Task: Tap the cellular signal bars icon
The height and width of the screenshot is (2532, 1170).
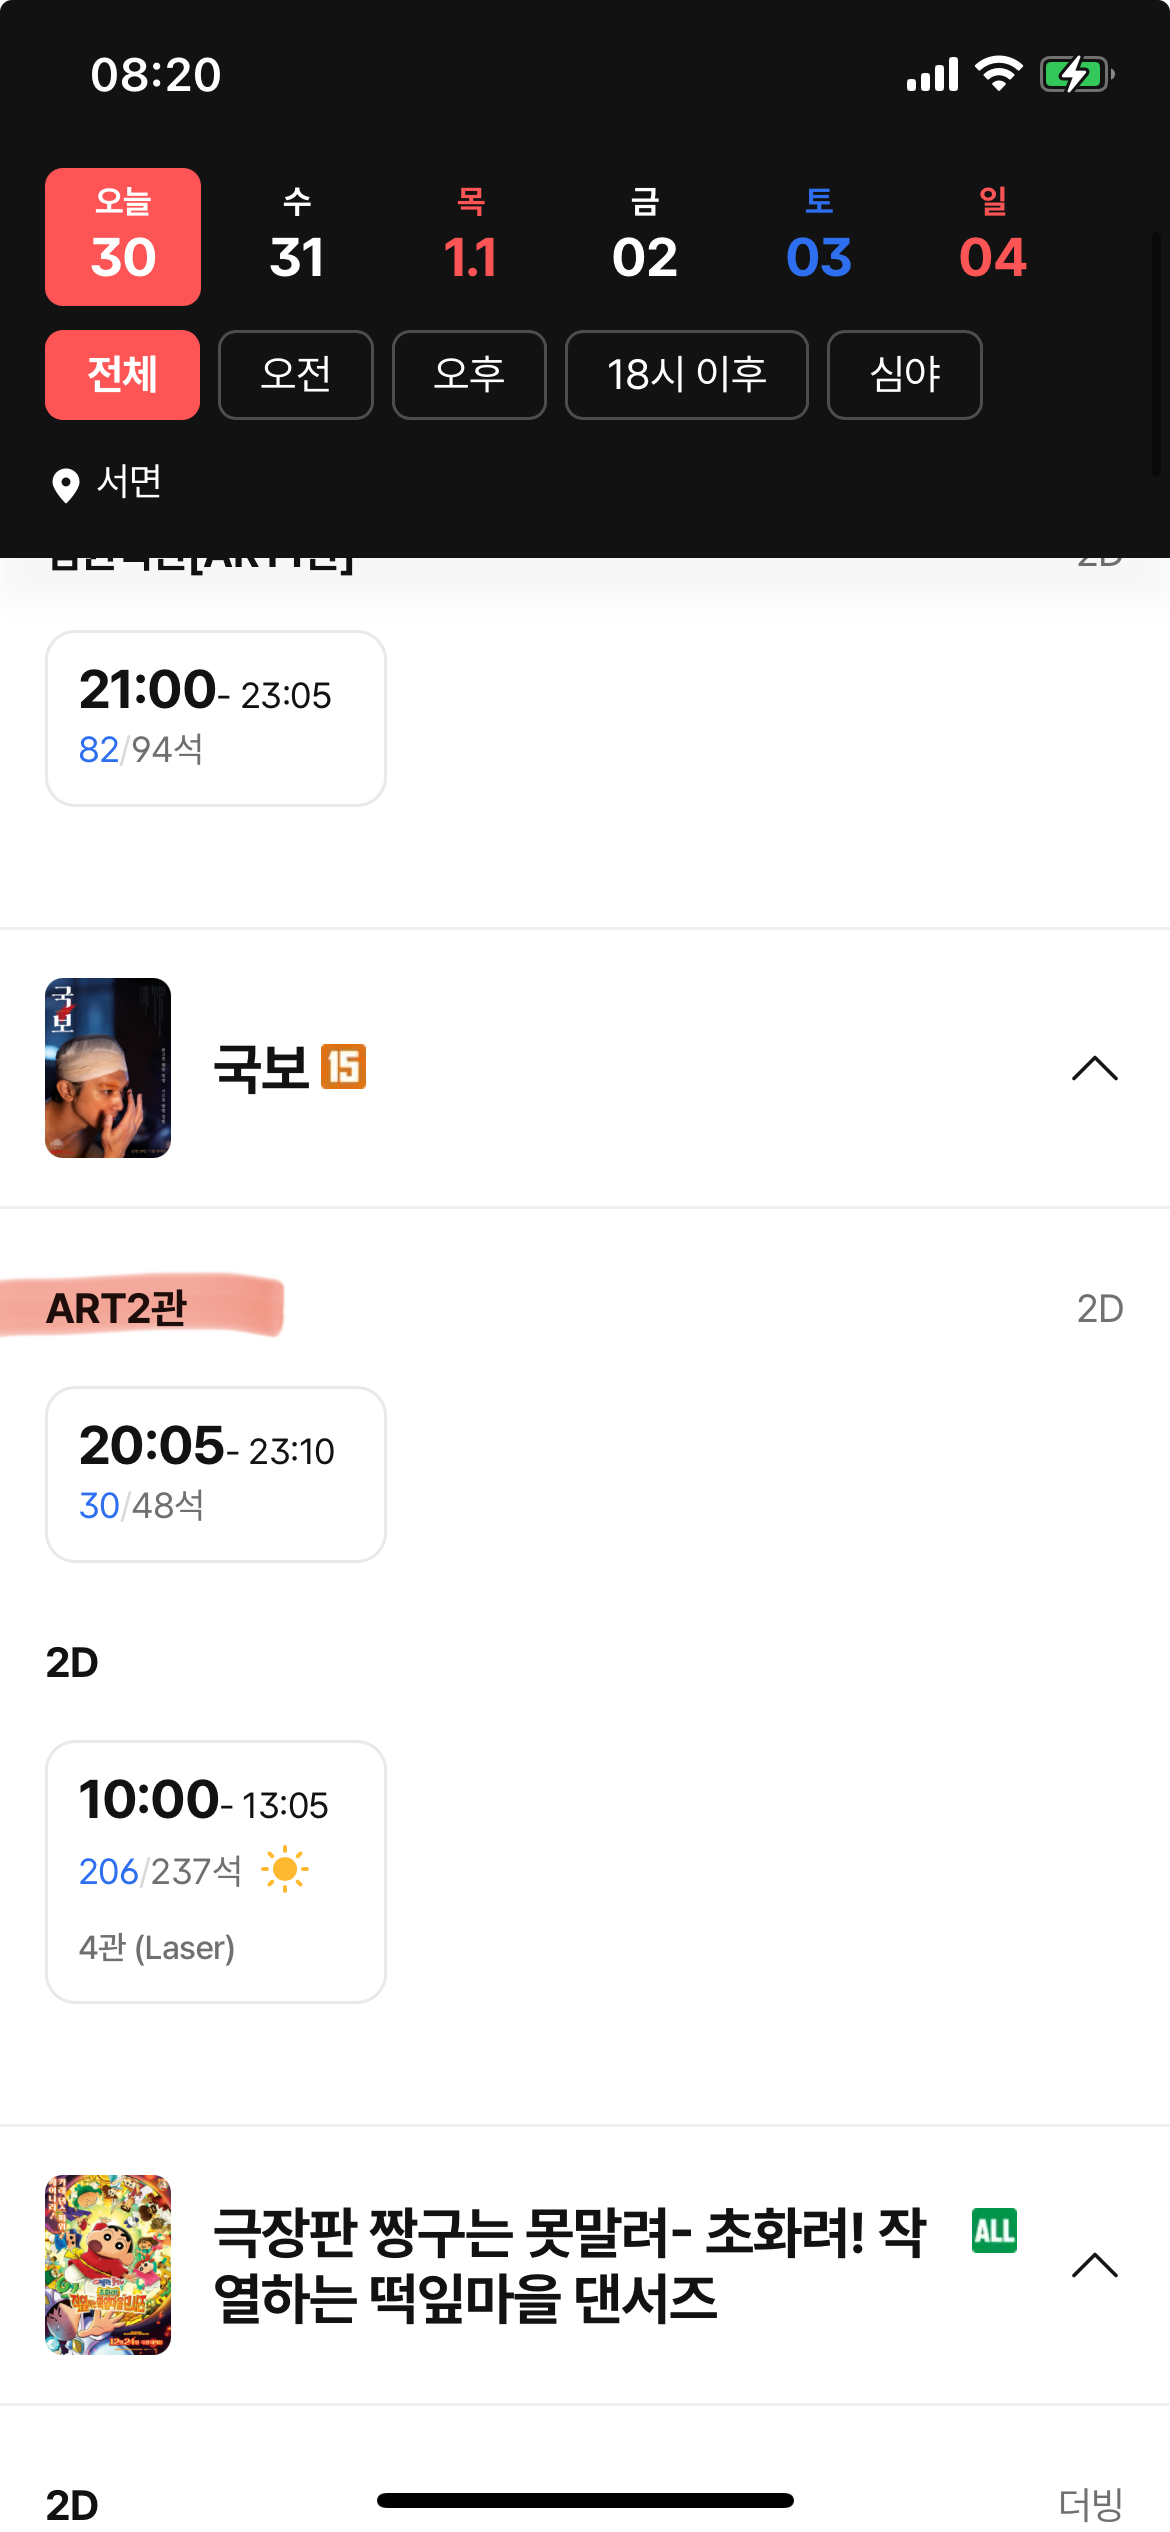Action: [932, 75]
